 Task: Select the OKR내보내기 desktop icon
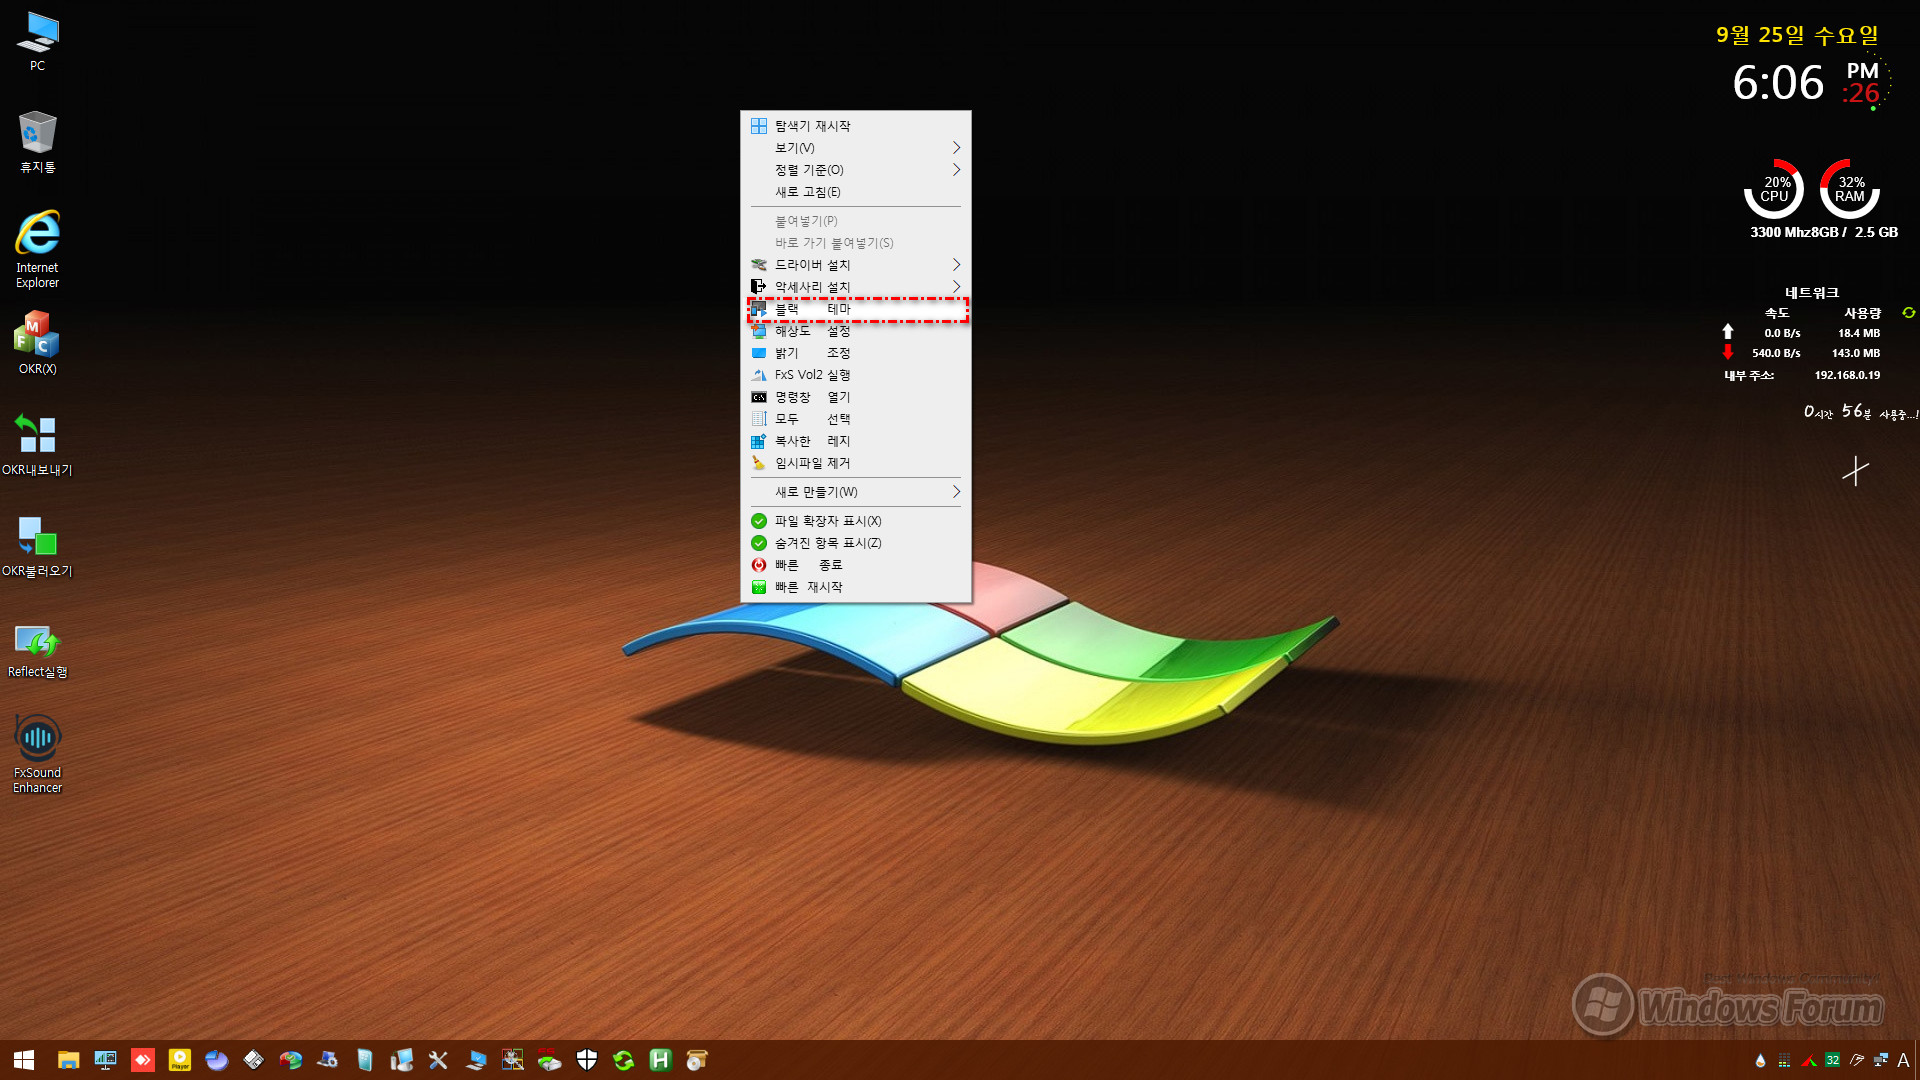(x=37, y=445)
